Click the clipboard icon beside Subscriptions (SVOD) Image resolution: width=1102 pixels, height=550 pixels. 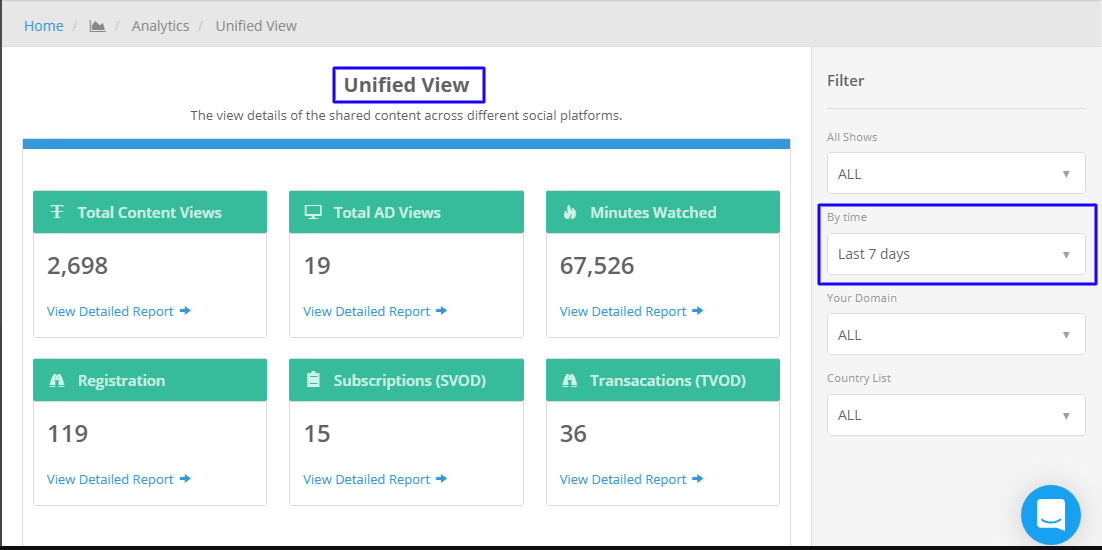(x=313, y=380)
